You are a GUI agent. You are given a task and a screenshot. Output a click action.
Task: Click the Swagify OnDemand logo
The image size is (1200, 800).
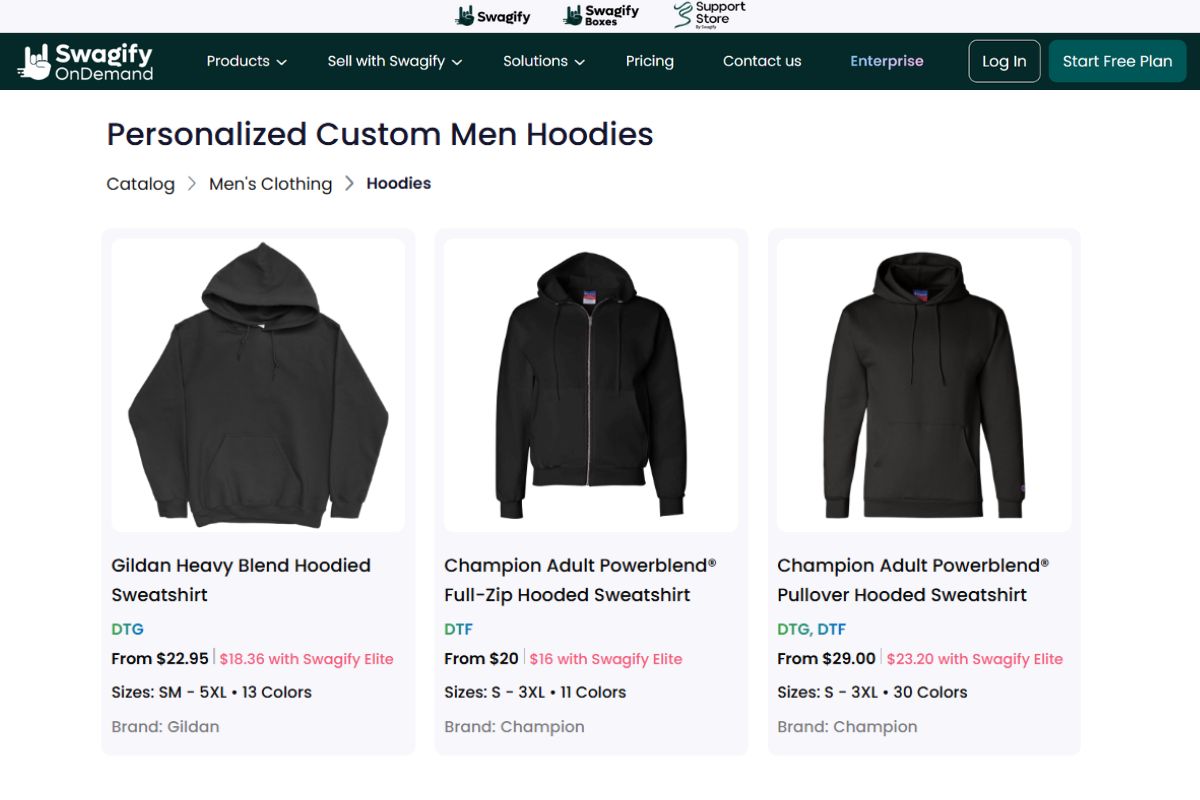pos(86,61)
